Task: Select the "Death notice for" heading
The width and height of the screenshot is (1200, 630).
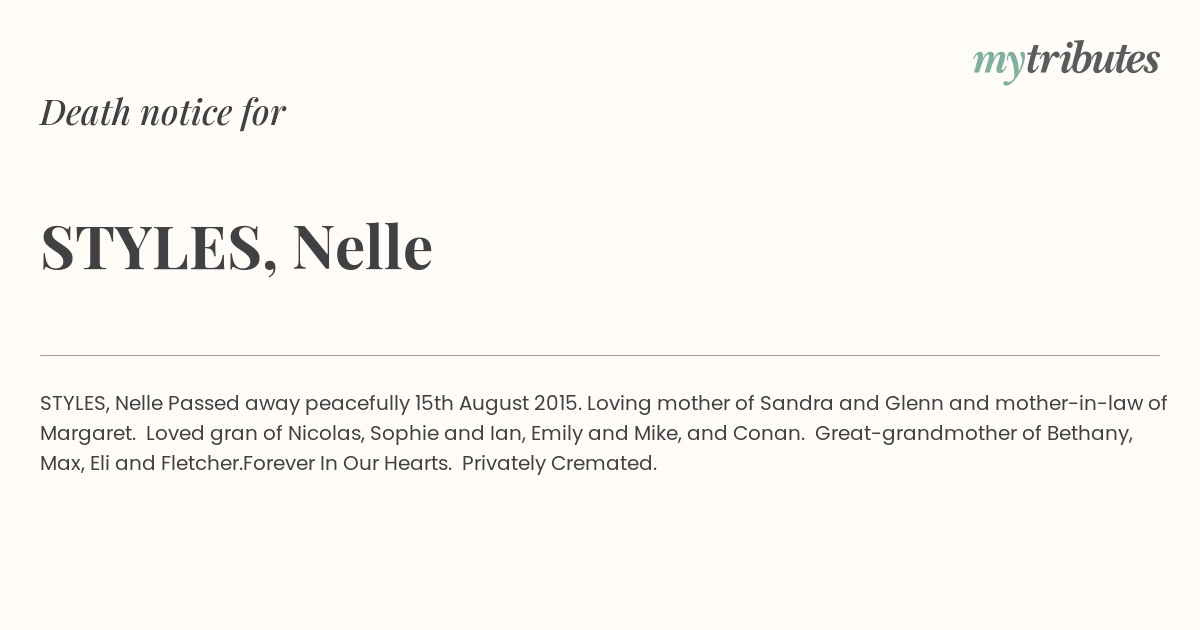Action: [163, 112]
